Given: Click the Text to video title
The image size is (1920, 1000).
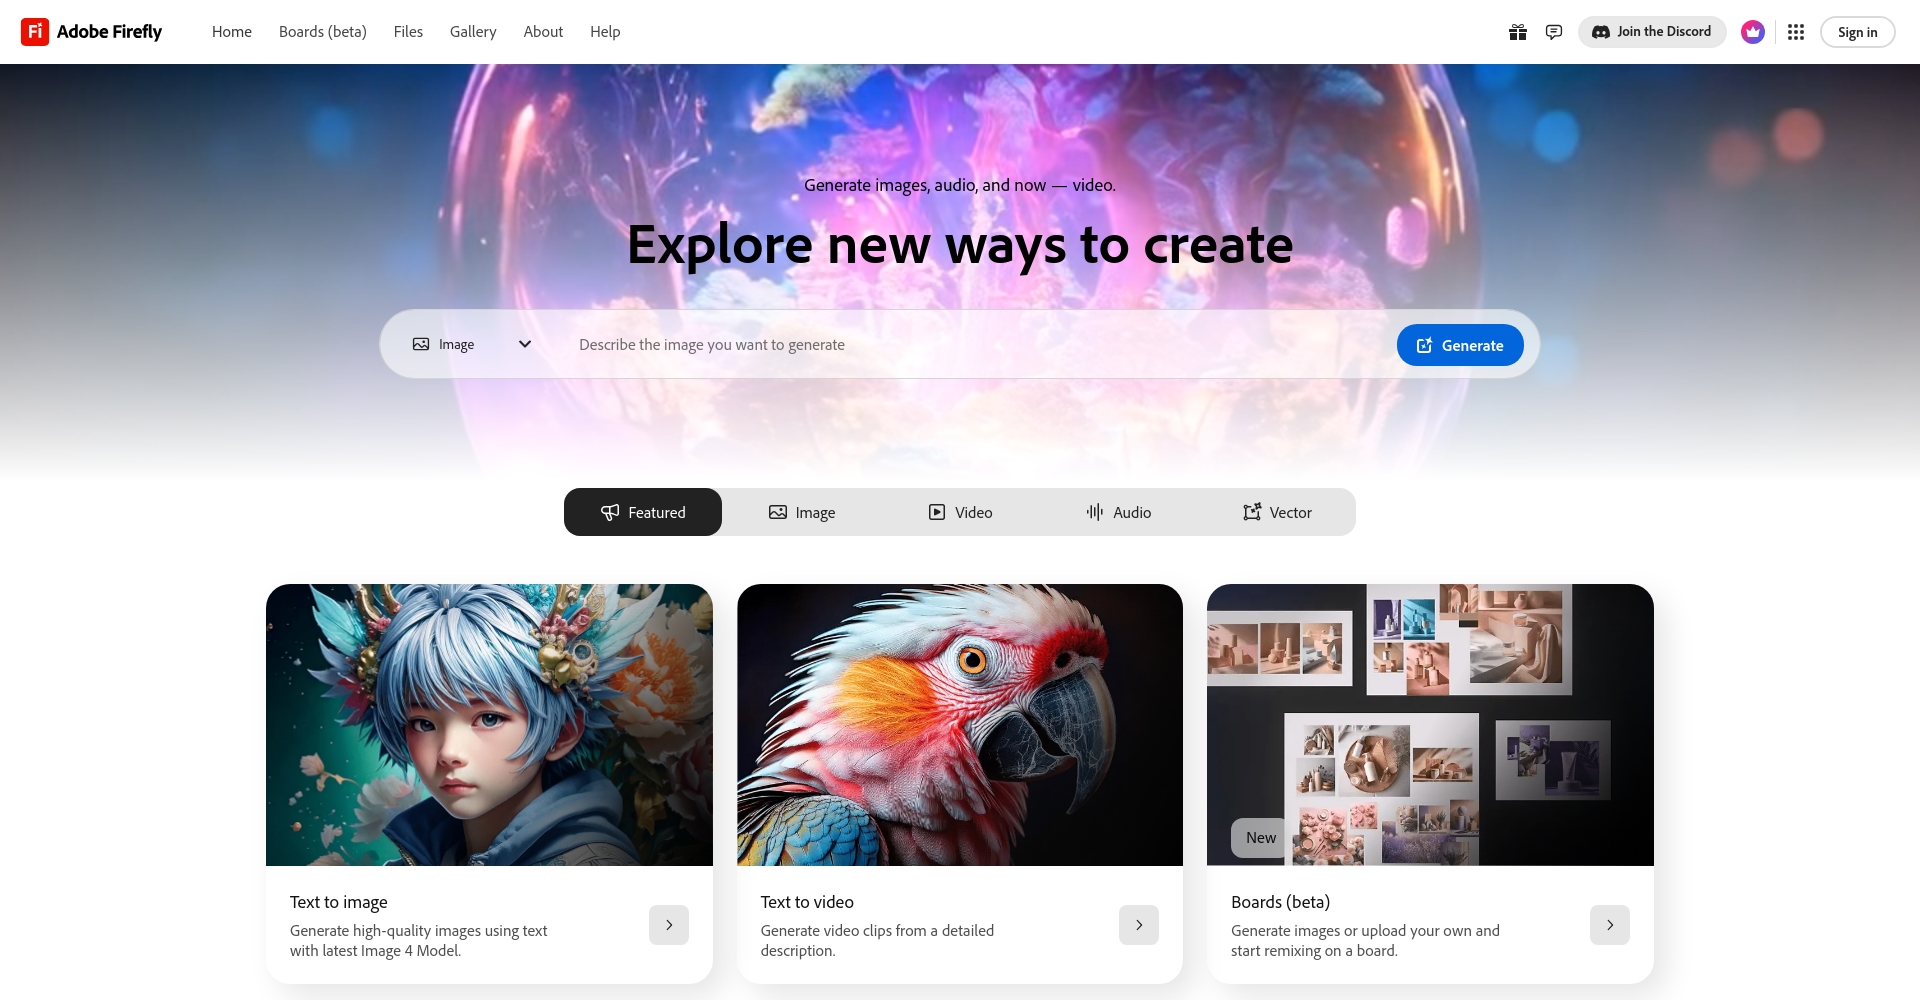Looking at the screenshot, I should click(807, 902).
